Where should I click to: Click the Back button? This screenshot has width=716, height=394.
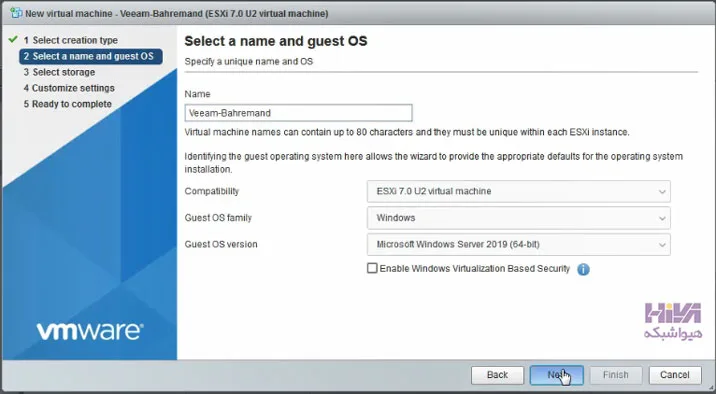(x=497, y=375)
